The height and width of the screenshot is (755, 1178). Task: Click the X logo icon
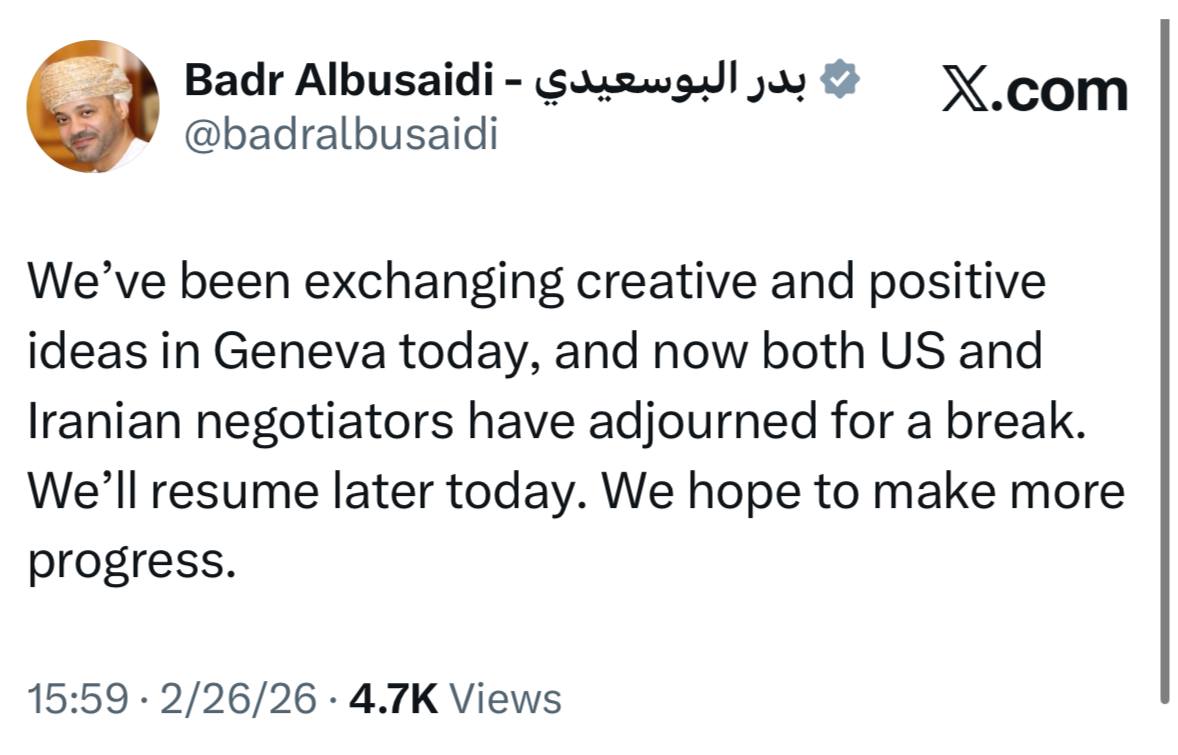click(x=968, y=90)
